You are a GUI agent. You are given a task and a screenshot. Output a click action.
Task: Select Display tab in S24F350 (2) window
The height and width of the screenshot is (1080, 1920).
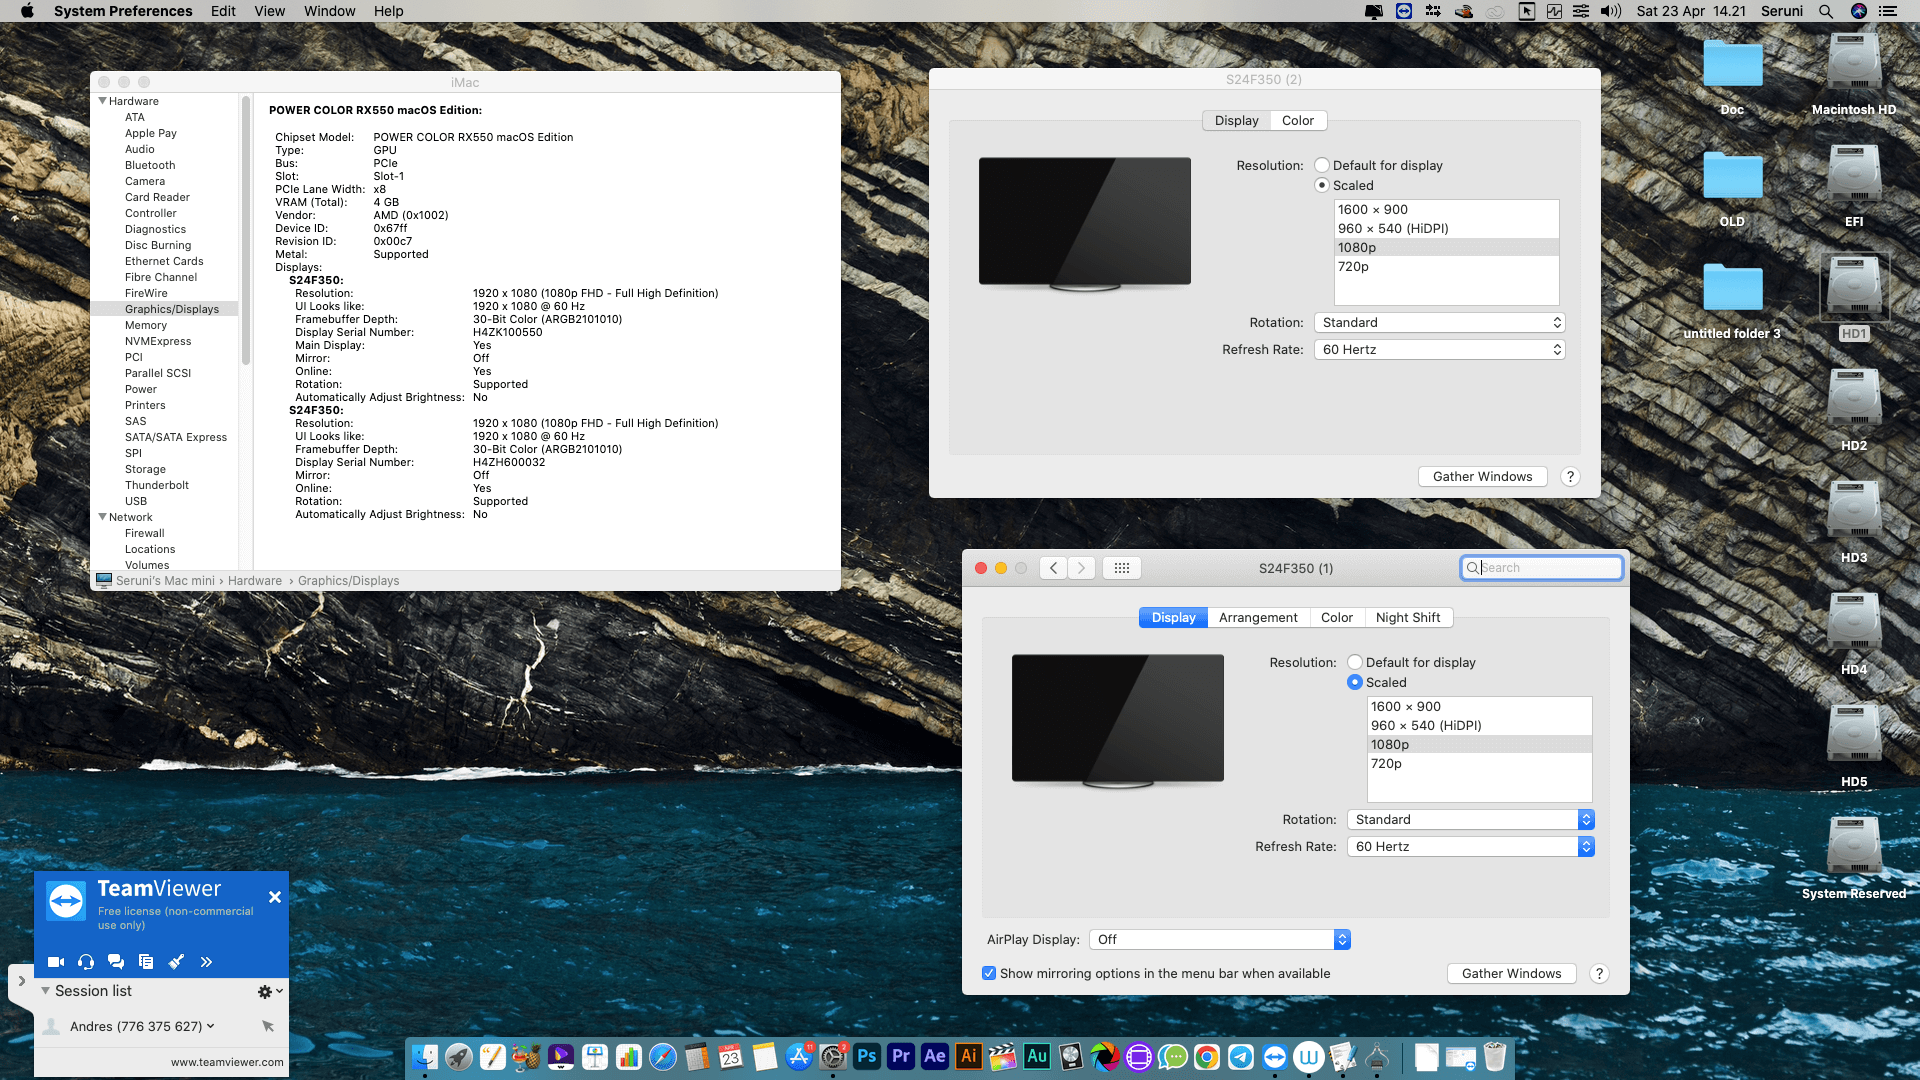click(x=1236, y=121)
